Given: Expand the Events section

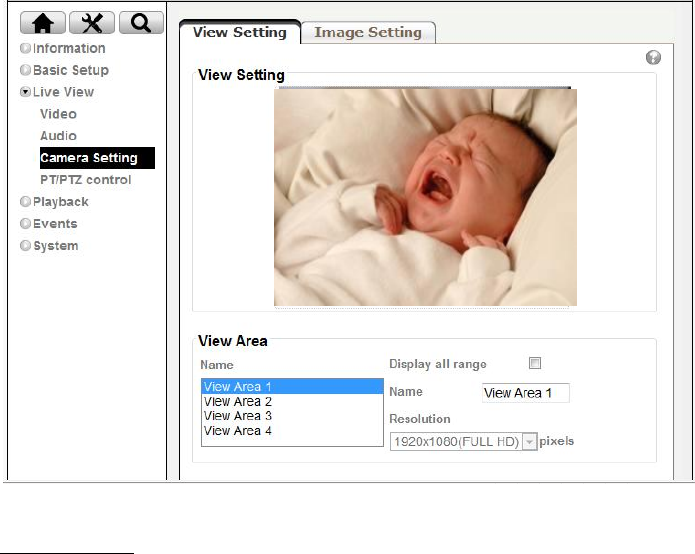Looking at the screenshot, I should pyautogui.click(x=49, y=224).
